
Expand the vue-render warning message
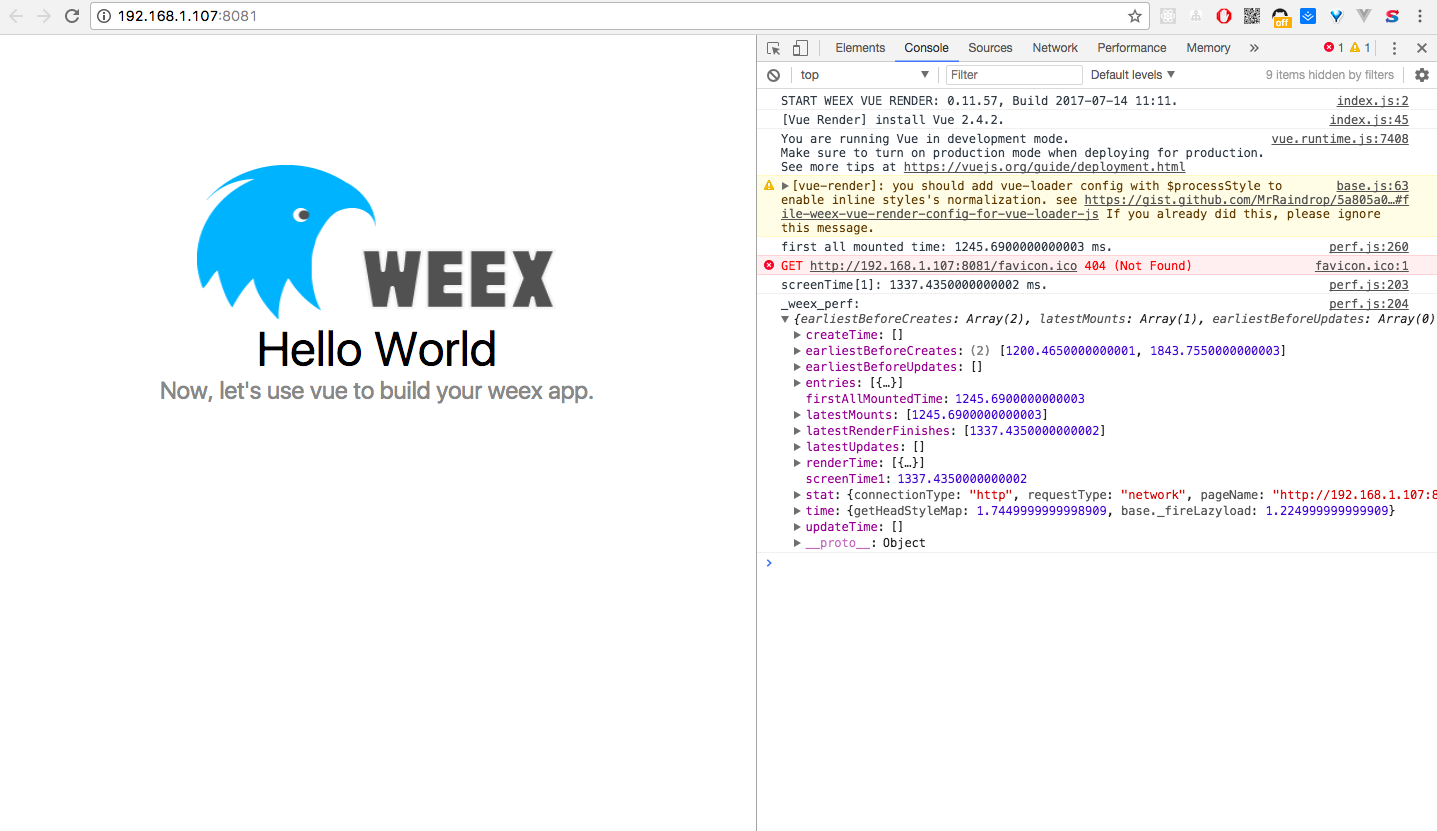786,186
